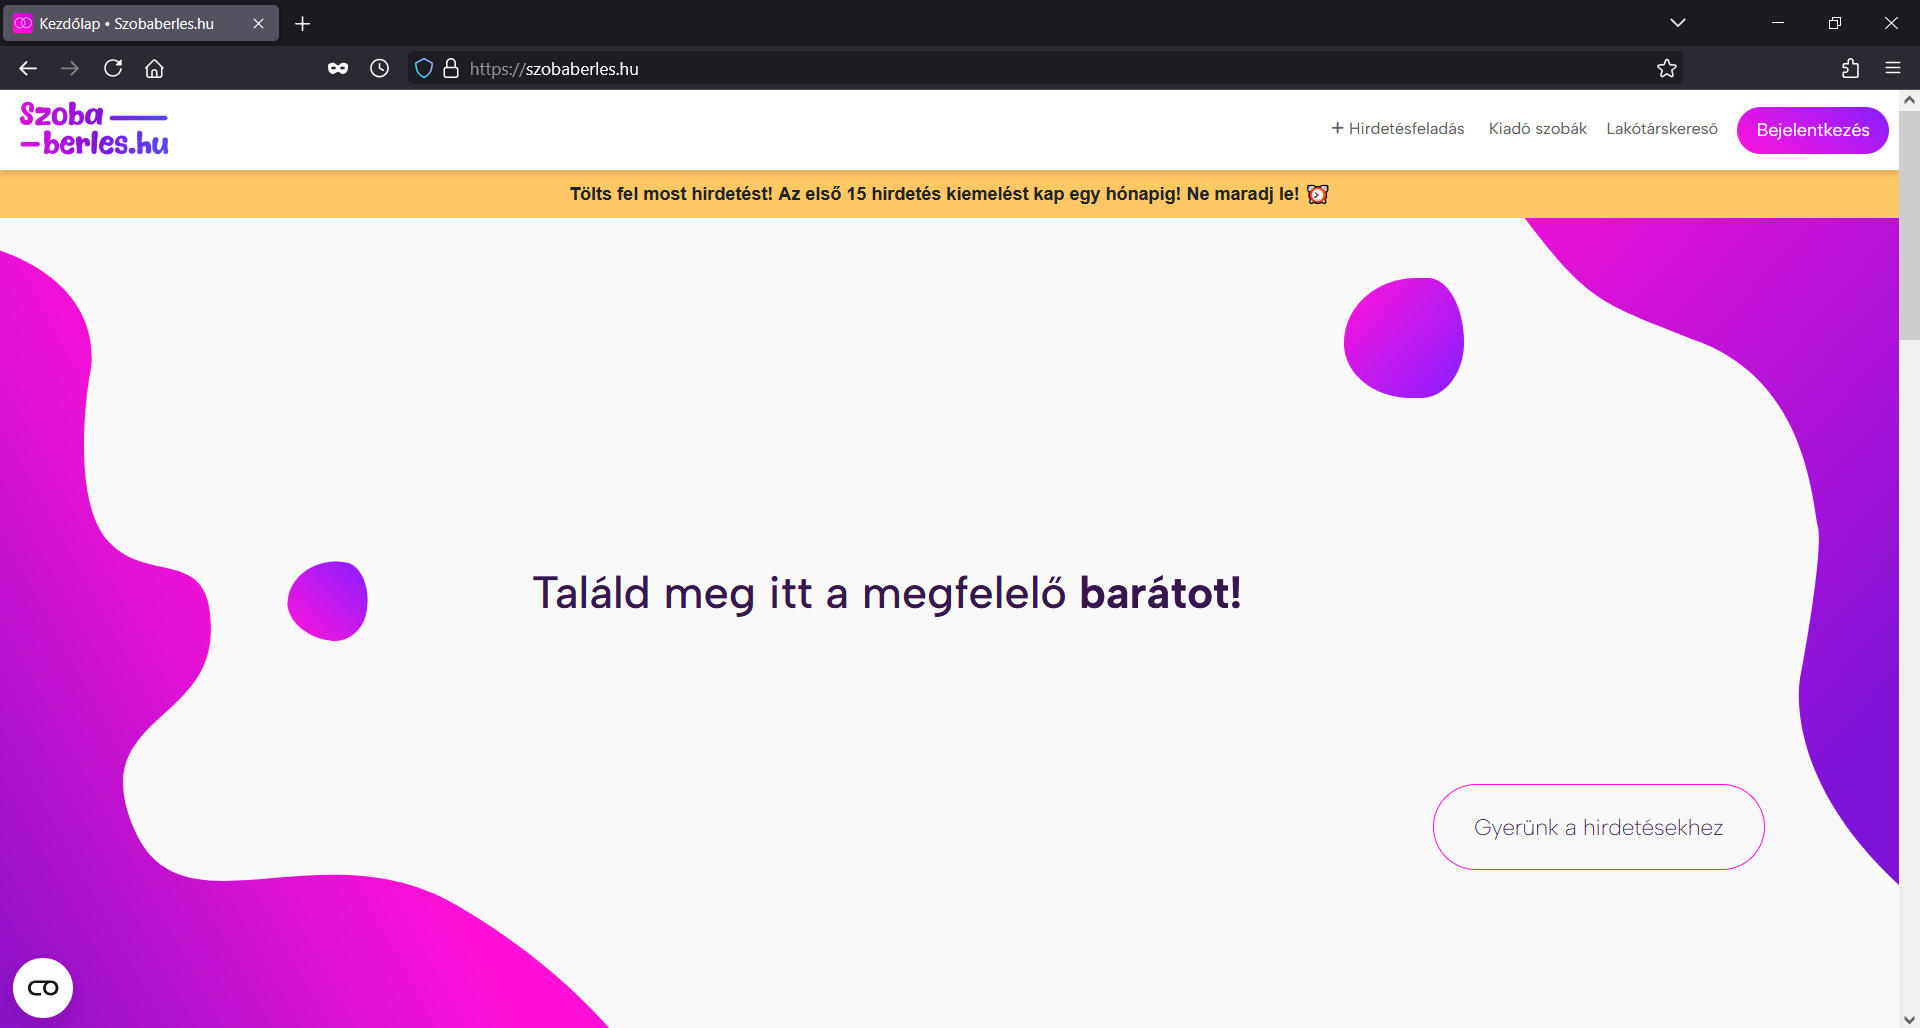Open the private browsing mask icon
The height and width of the screenshot is (1028, 1920).
[x=338, y=68]
